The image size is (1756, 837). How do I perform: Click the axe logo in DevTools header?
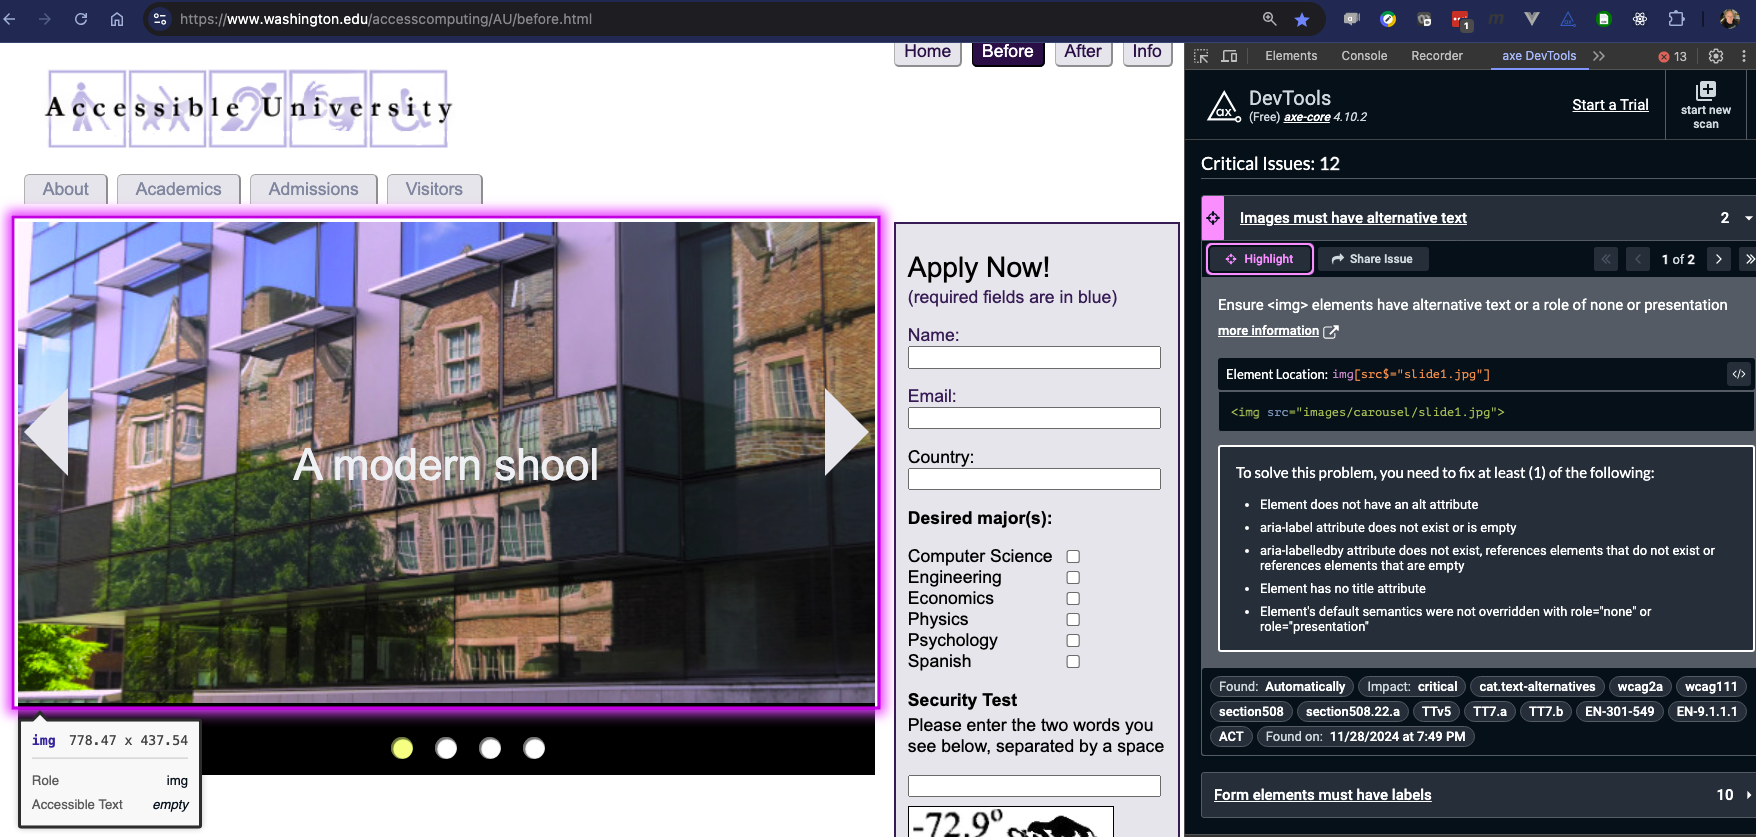[x=1223, y=106]
